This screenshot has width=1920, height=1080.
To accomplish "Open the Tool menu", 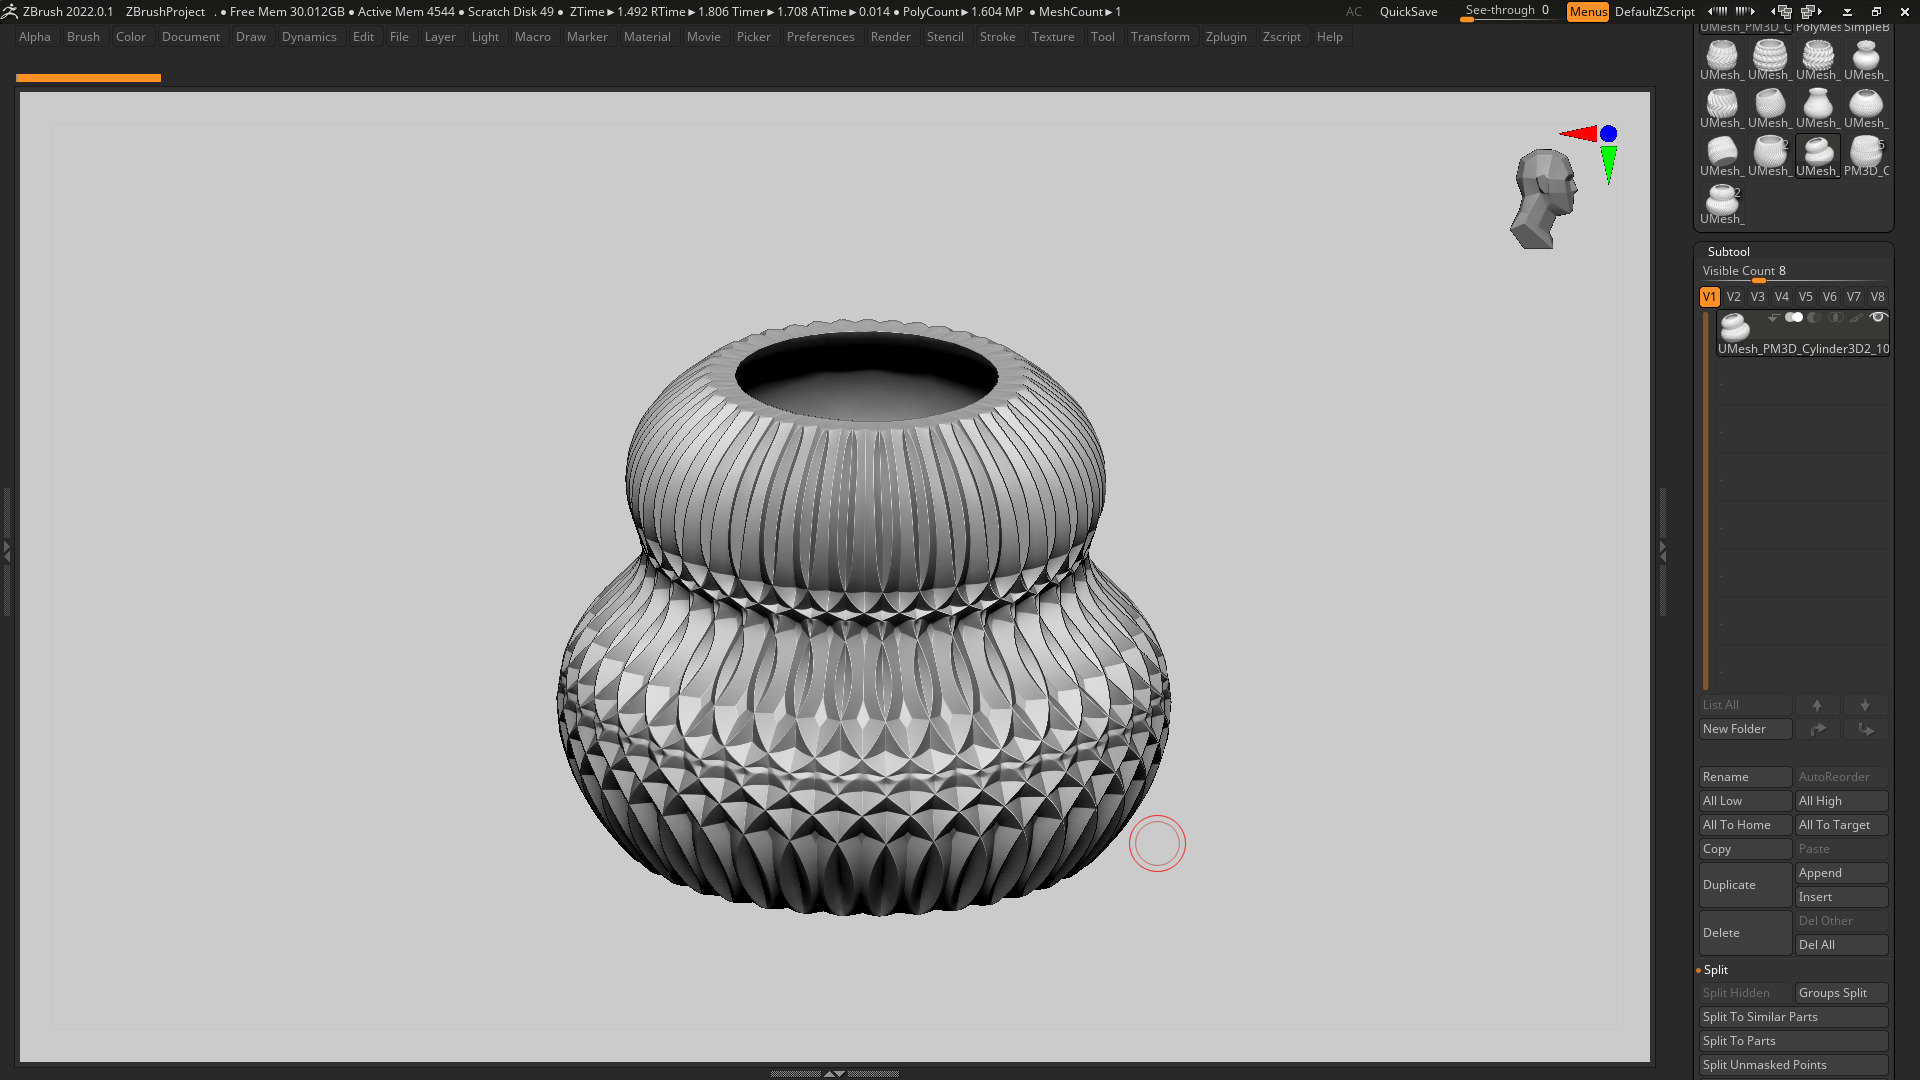I will (x=1102, y=37).
